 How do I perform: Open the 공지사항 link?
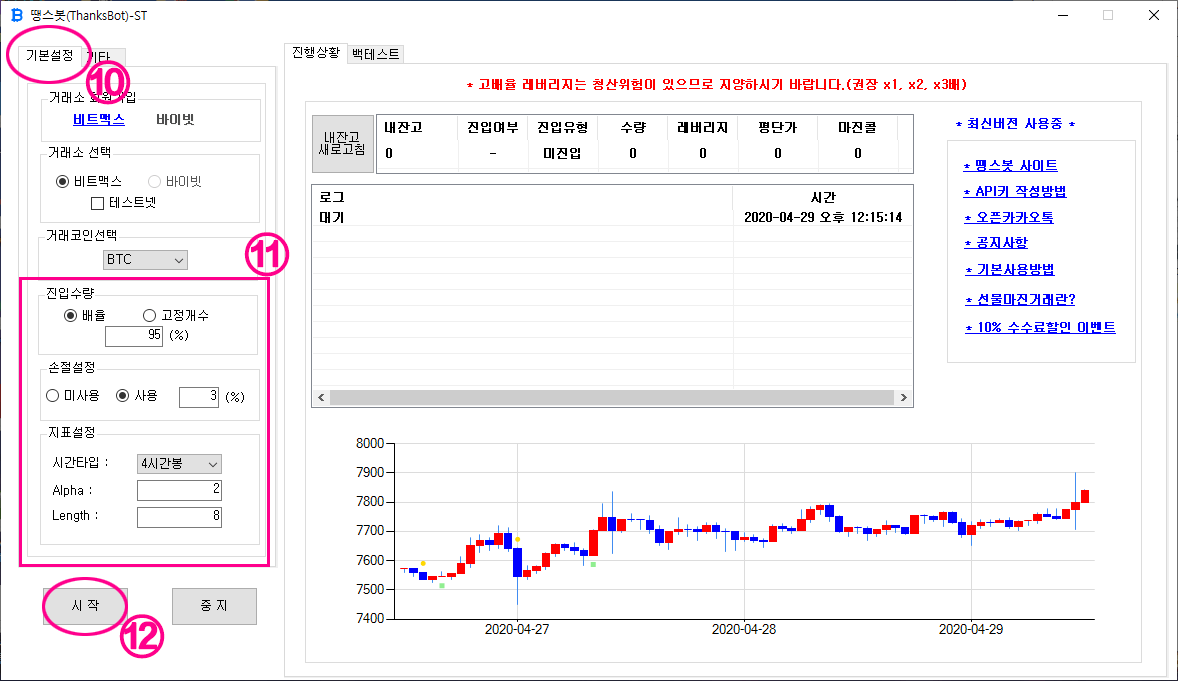pos(996,243)
